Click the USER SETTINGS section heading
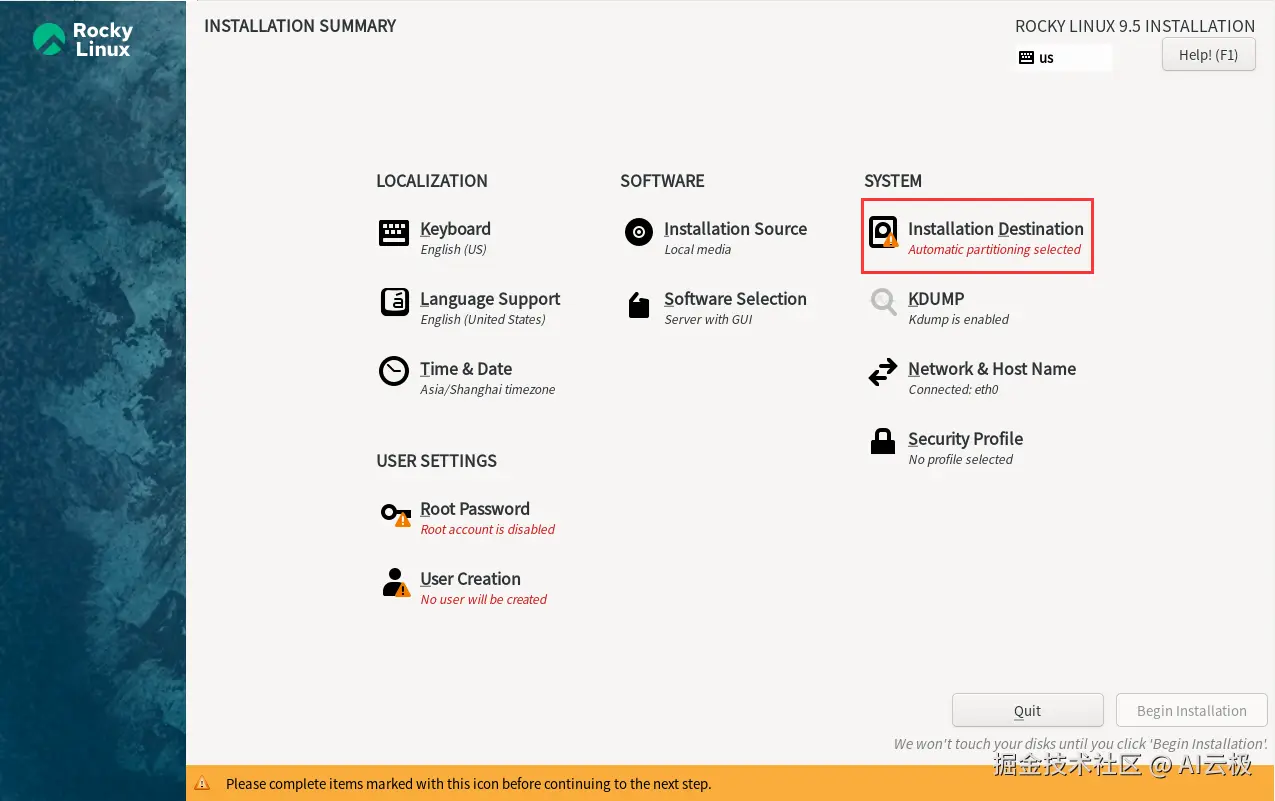This screenshot has width=1275, height=801. coord(436,461)
